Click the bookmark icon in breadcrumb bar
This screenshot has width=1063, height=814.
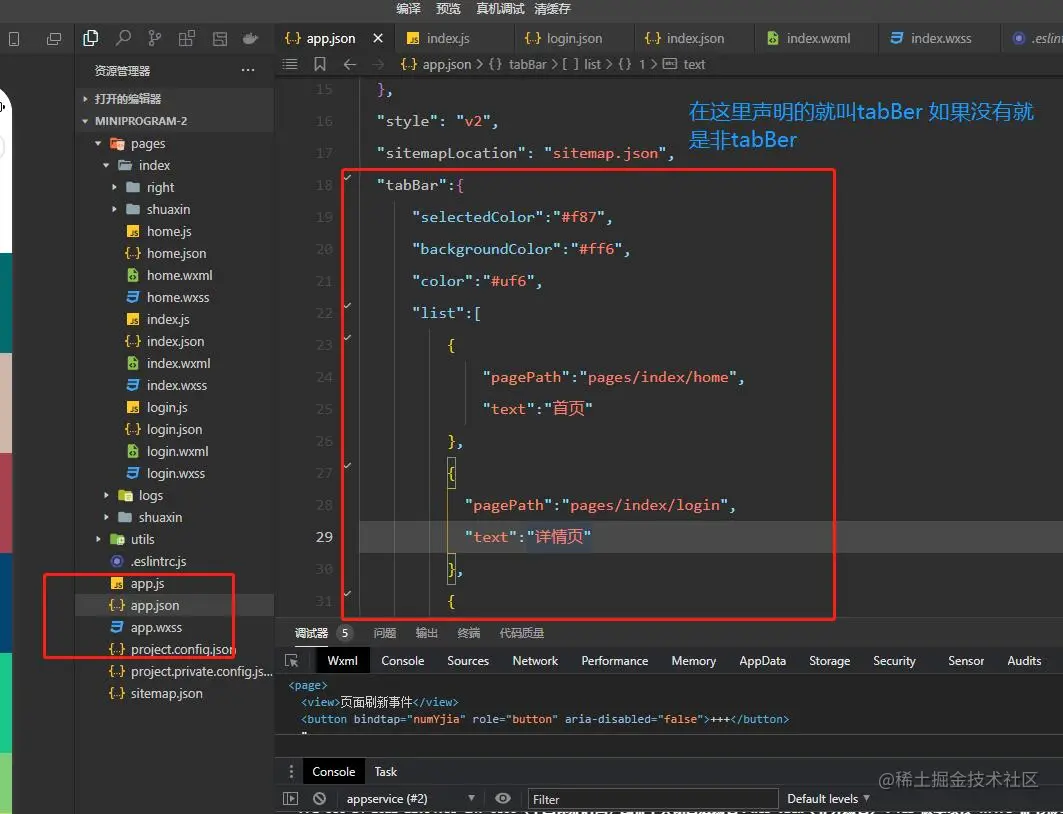[x=320, y=64]
